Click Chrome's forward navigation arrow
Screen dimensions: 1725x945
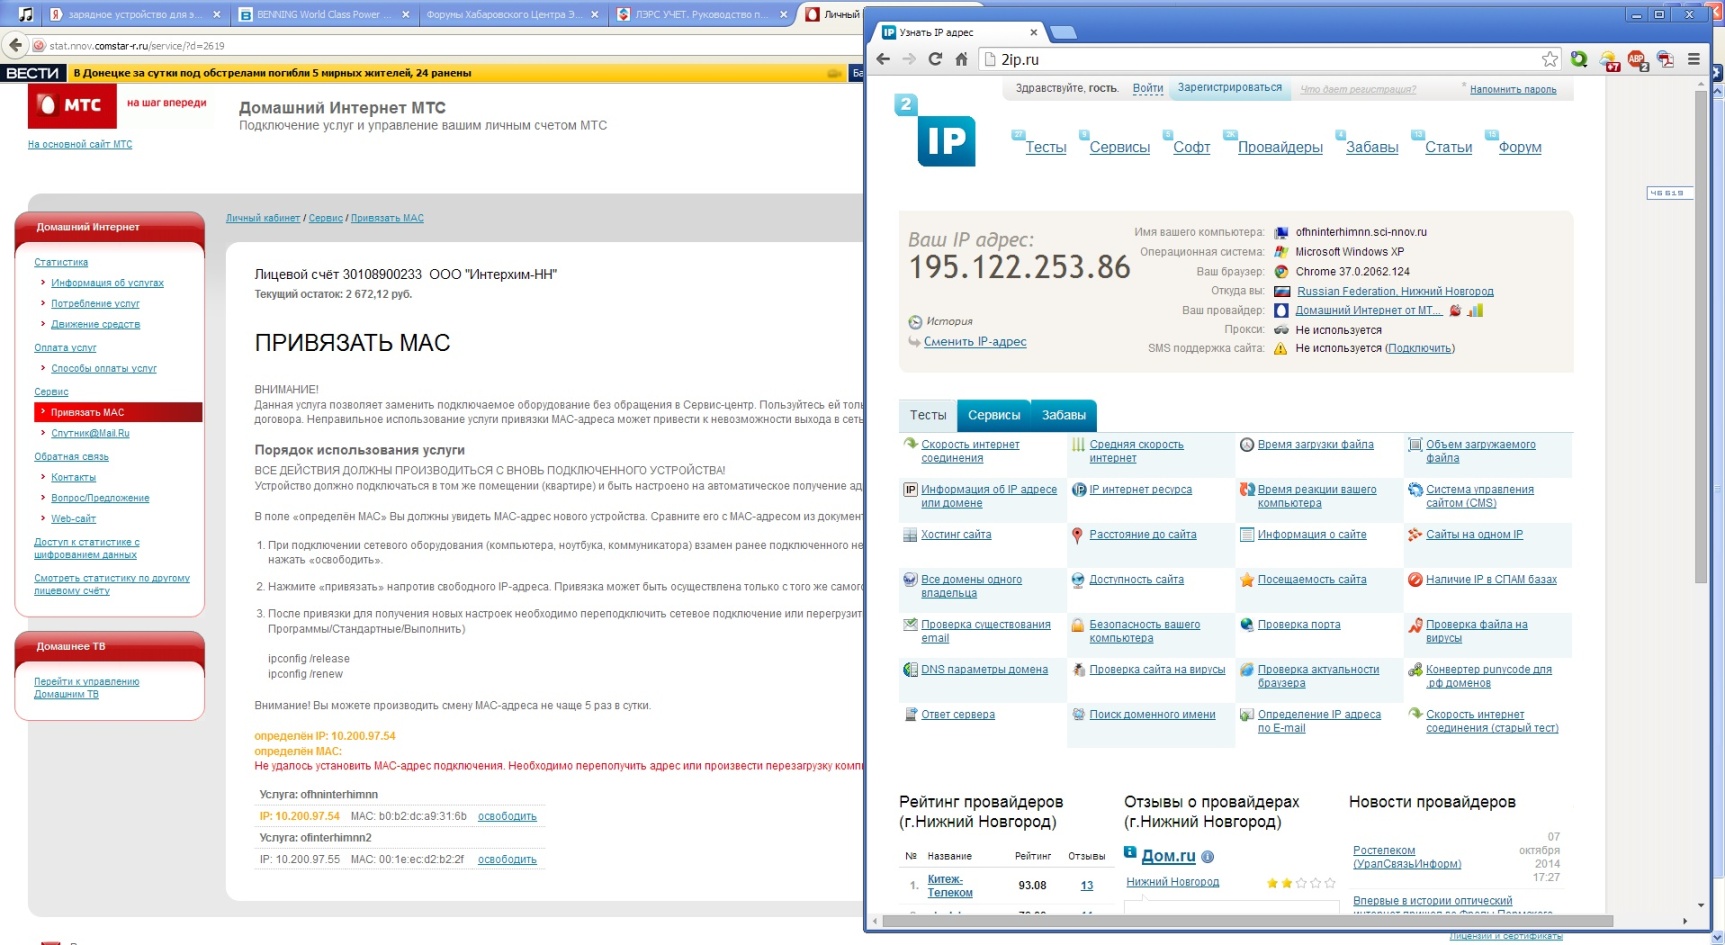909,59
